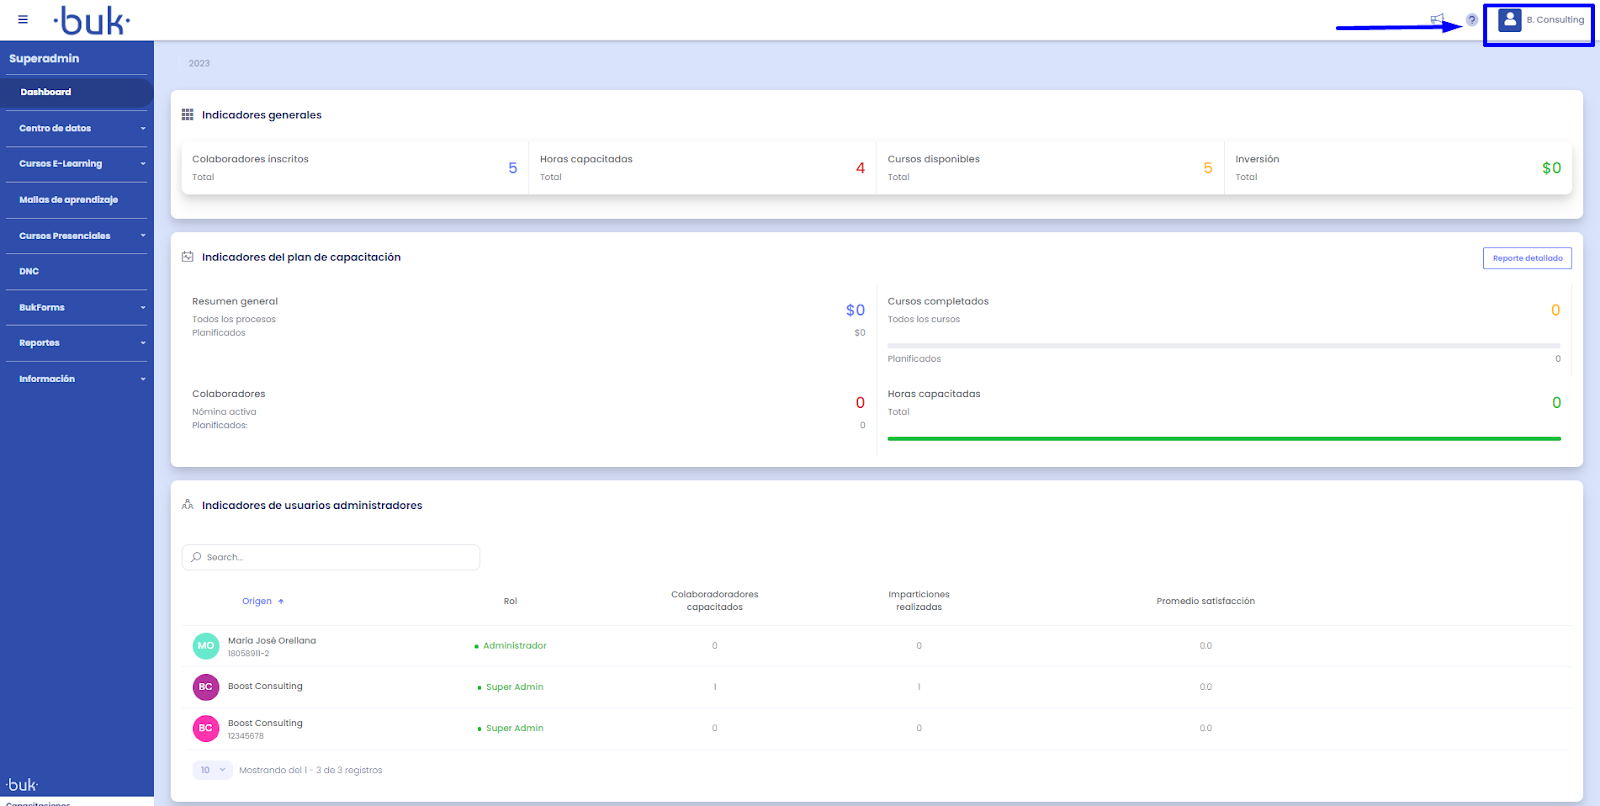Open the B. Consulting user avatar
Image resolution: width=1600 pixels, height=806 pixels.
click(x=1510, y=20)
